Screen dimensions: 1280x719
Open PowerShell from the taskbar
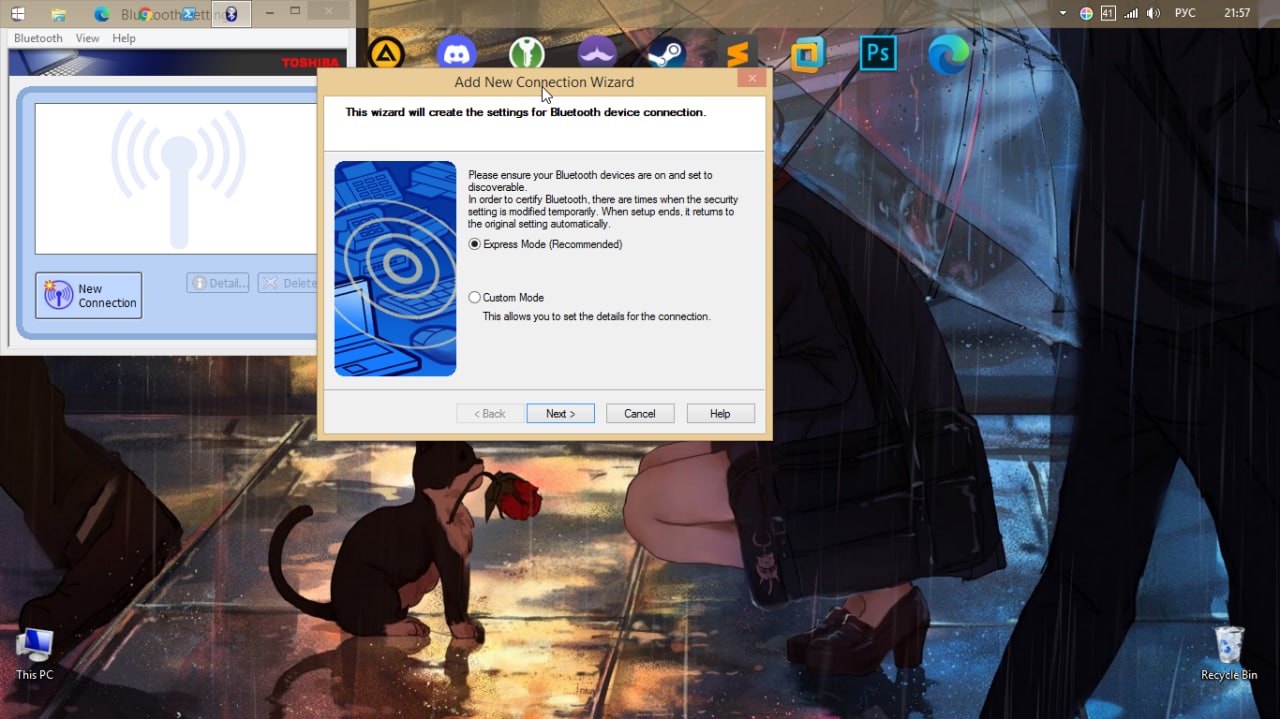(188, 14)
